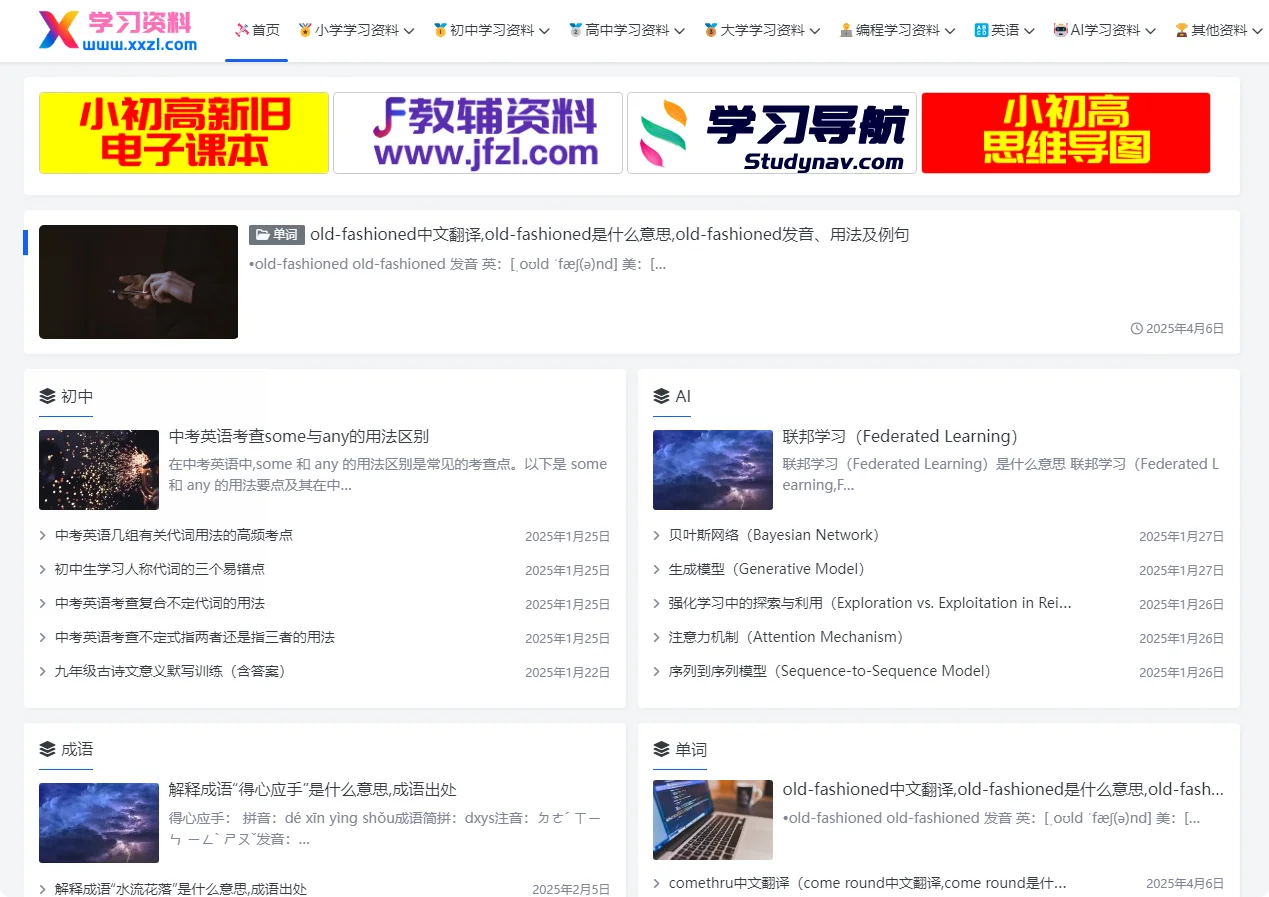Click the stacked-layers icon beside 初中 heading
This screenshot has height=897, width=1269.
point(45,395)
